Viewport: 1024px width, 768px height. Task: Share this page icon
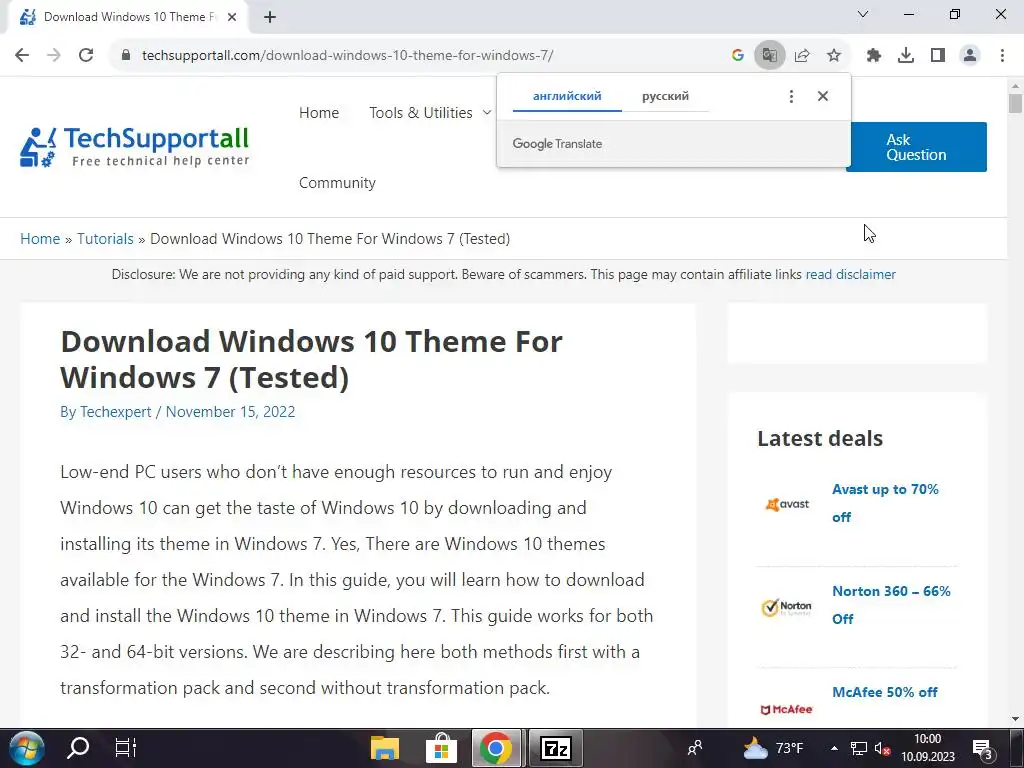click(802, 56)
